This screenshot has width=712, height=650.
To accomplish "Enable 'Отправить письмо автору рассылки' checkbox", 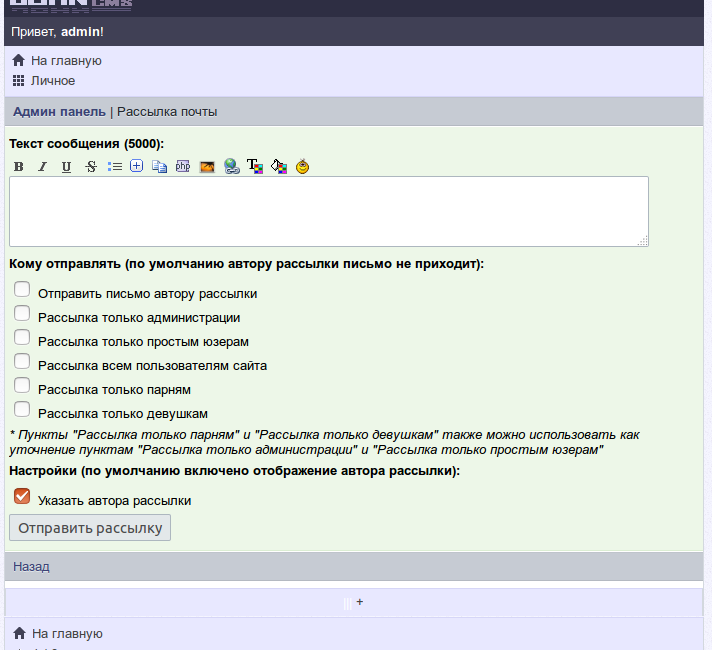I will (22, 289).
